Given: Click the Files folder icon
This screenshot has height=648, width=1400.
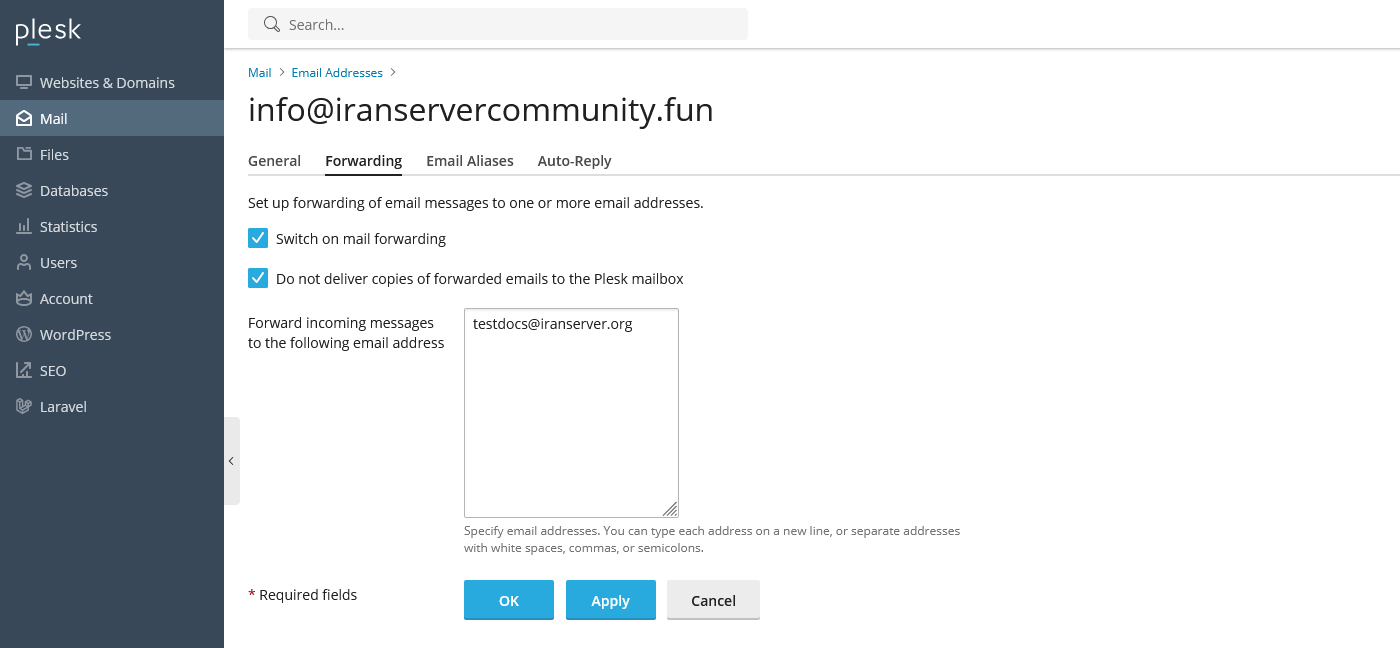Looking at the screenshot, I should pos(24,154).
